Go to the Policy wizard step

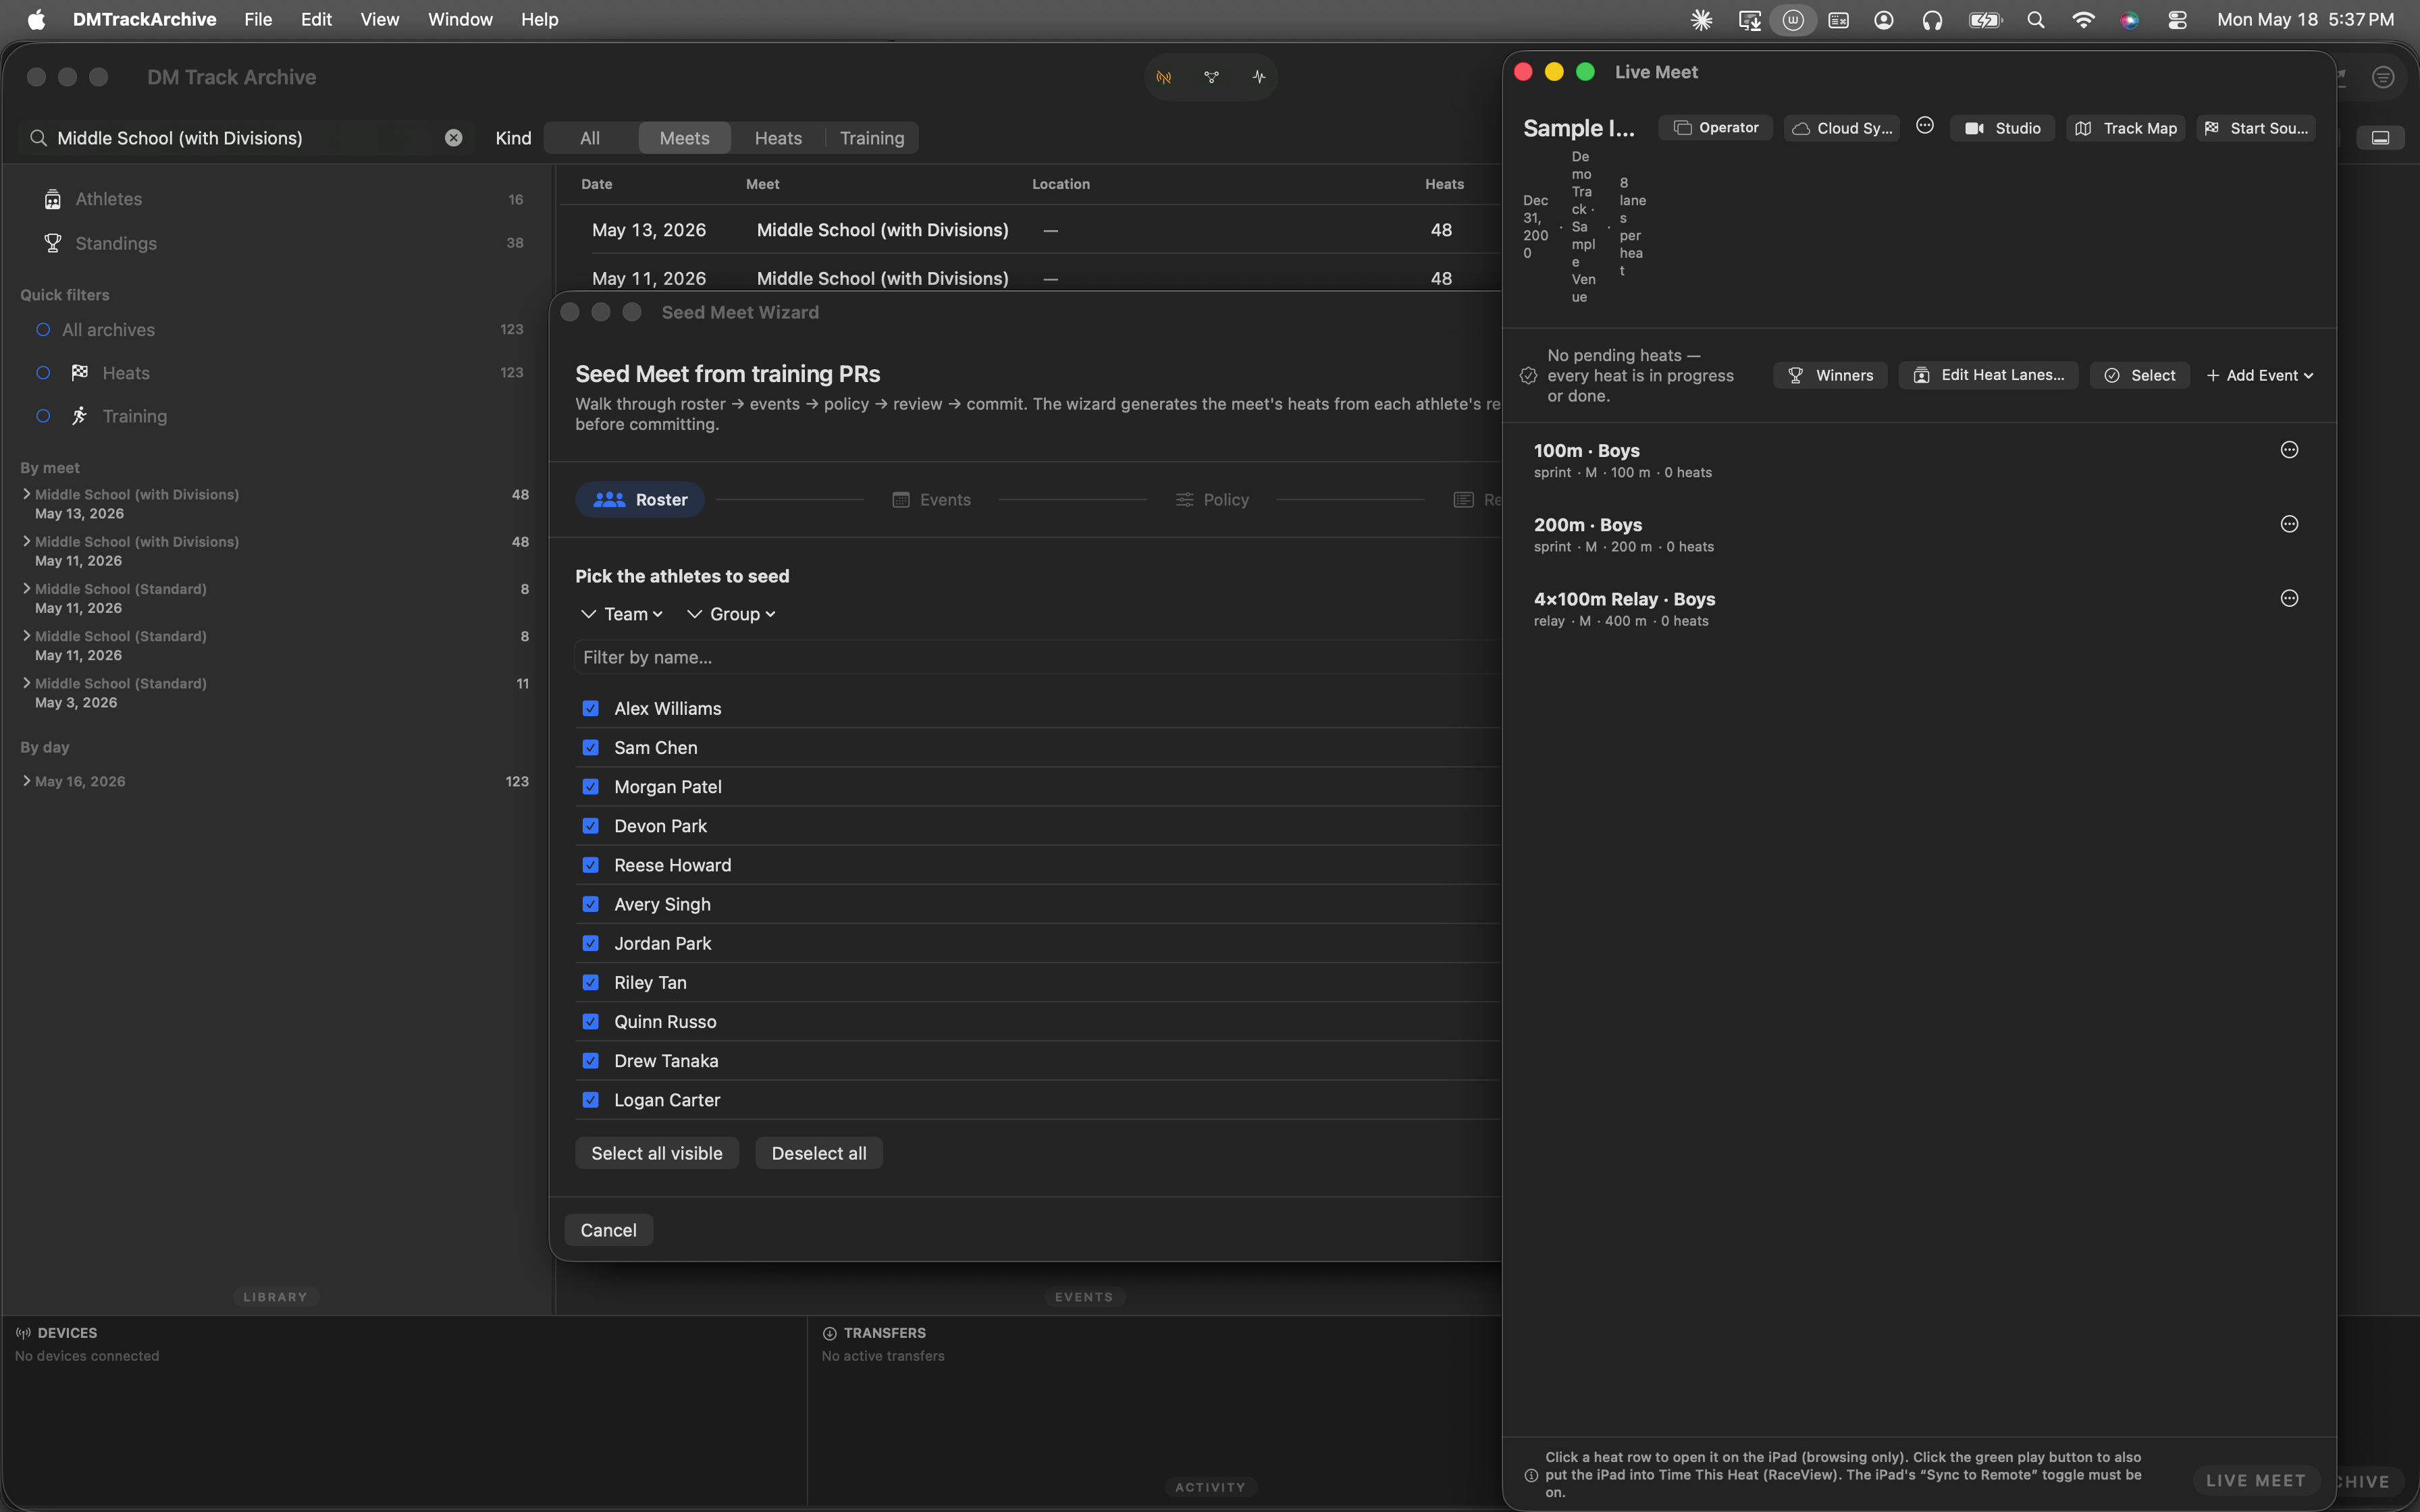(x=1212, y=500)
